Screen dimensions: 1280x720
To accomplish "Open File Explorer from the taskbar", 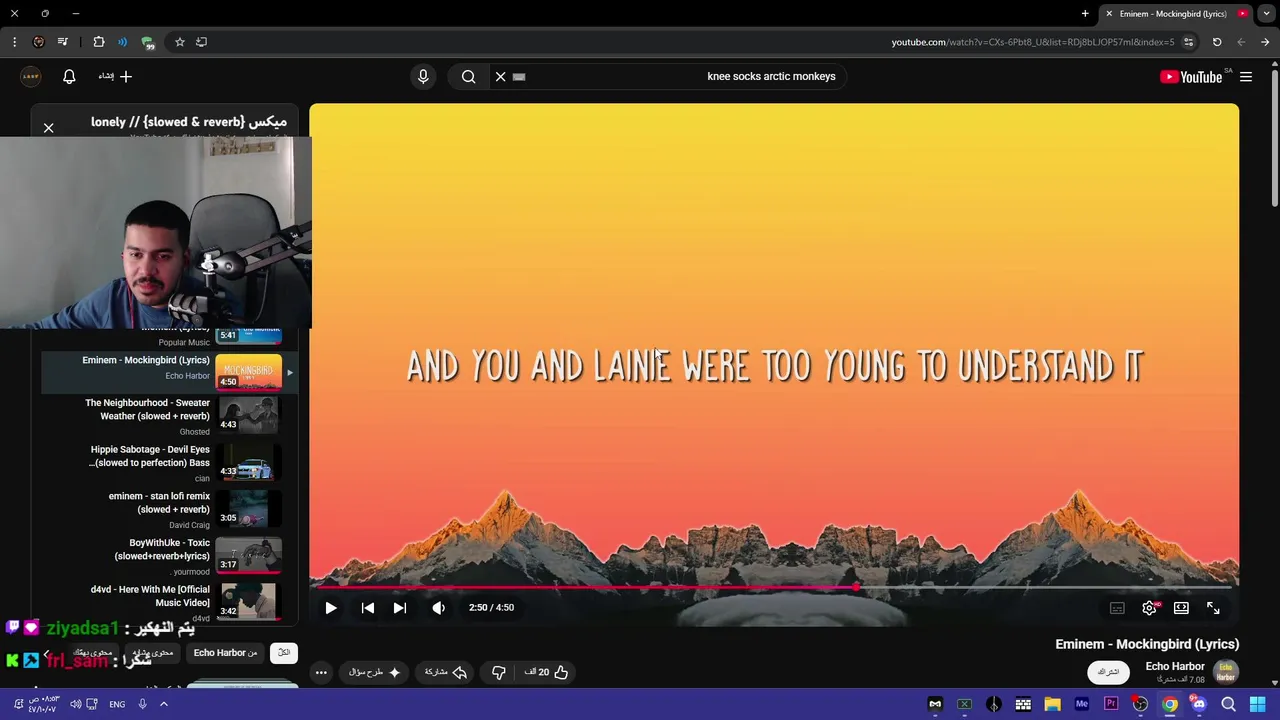I will click(x=1052, y=704).
